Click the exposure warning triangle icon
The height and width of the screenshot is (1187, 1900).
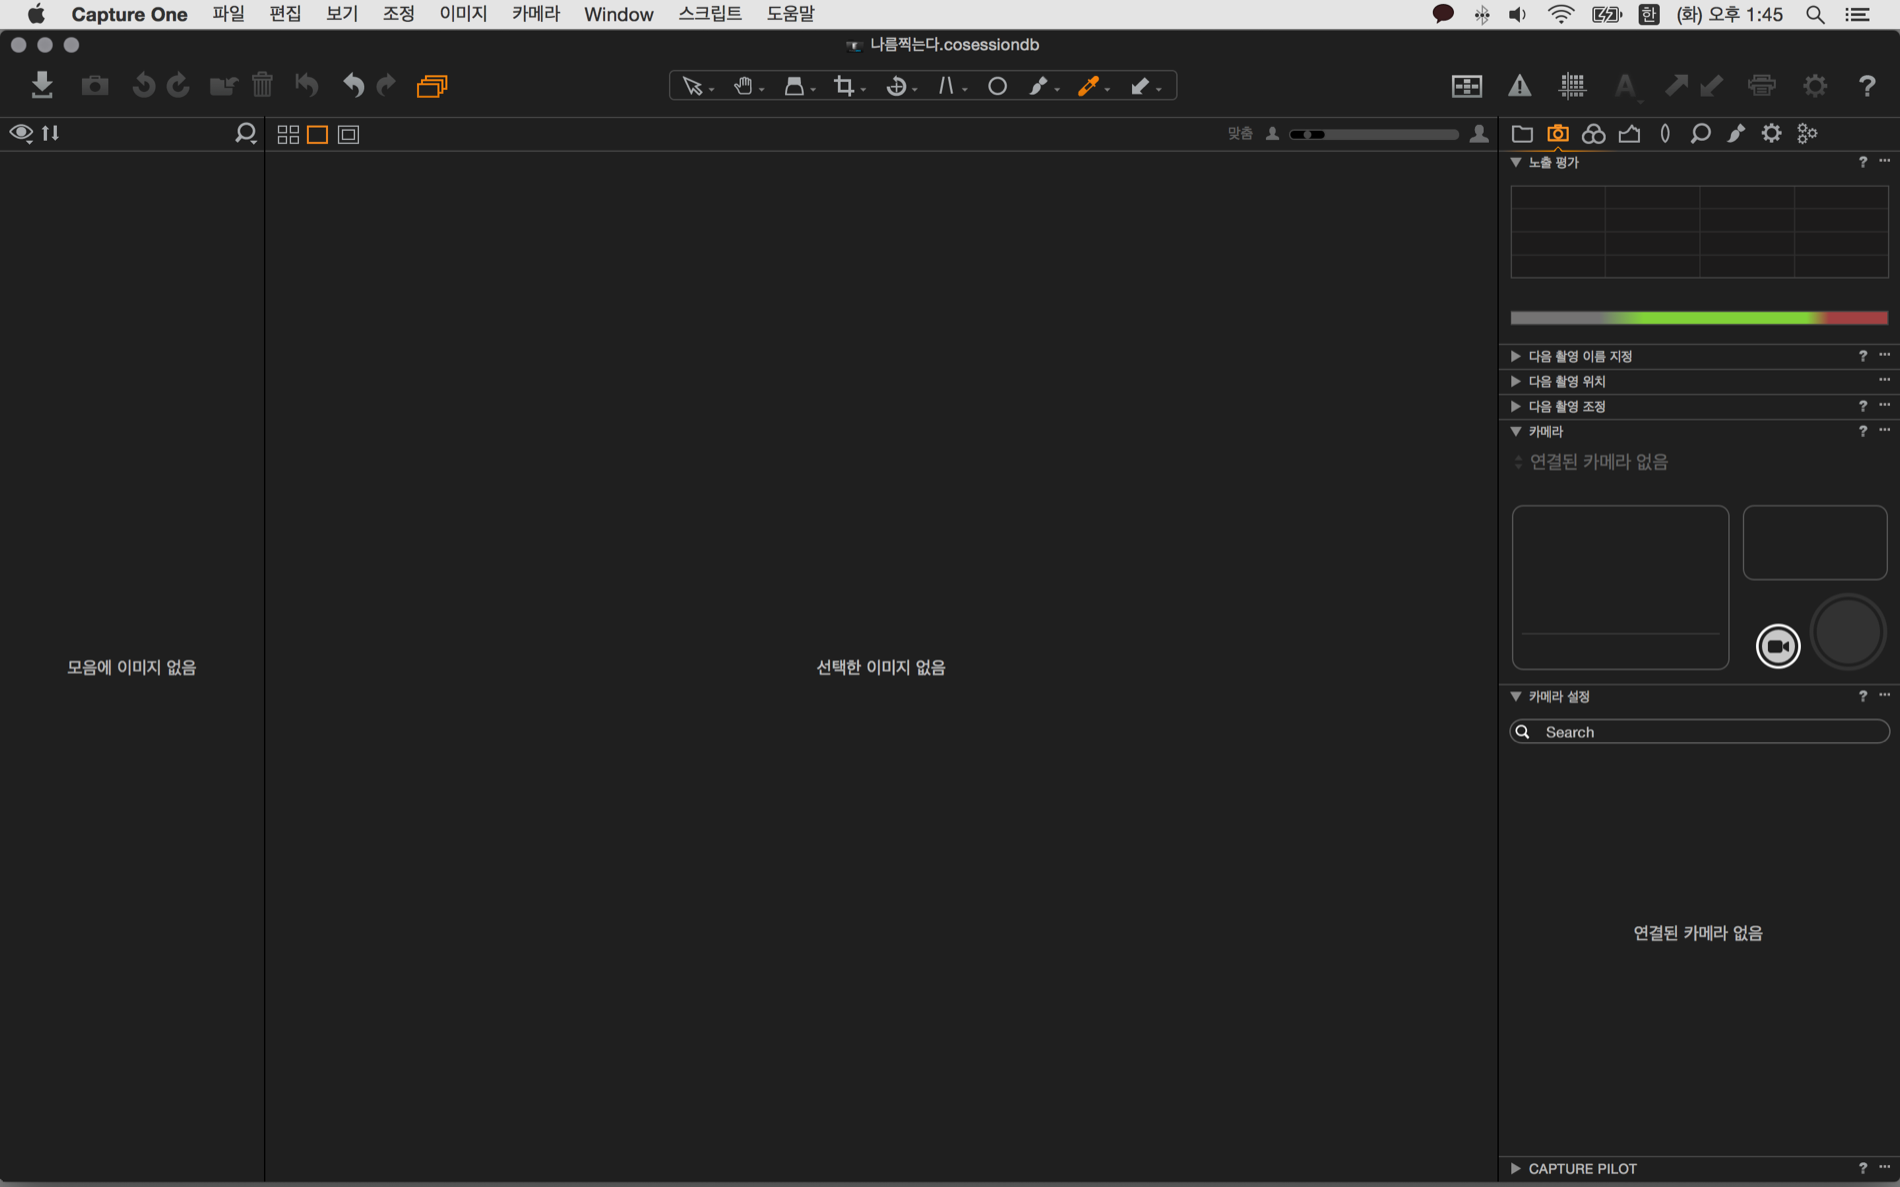pos(1519,86)
